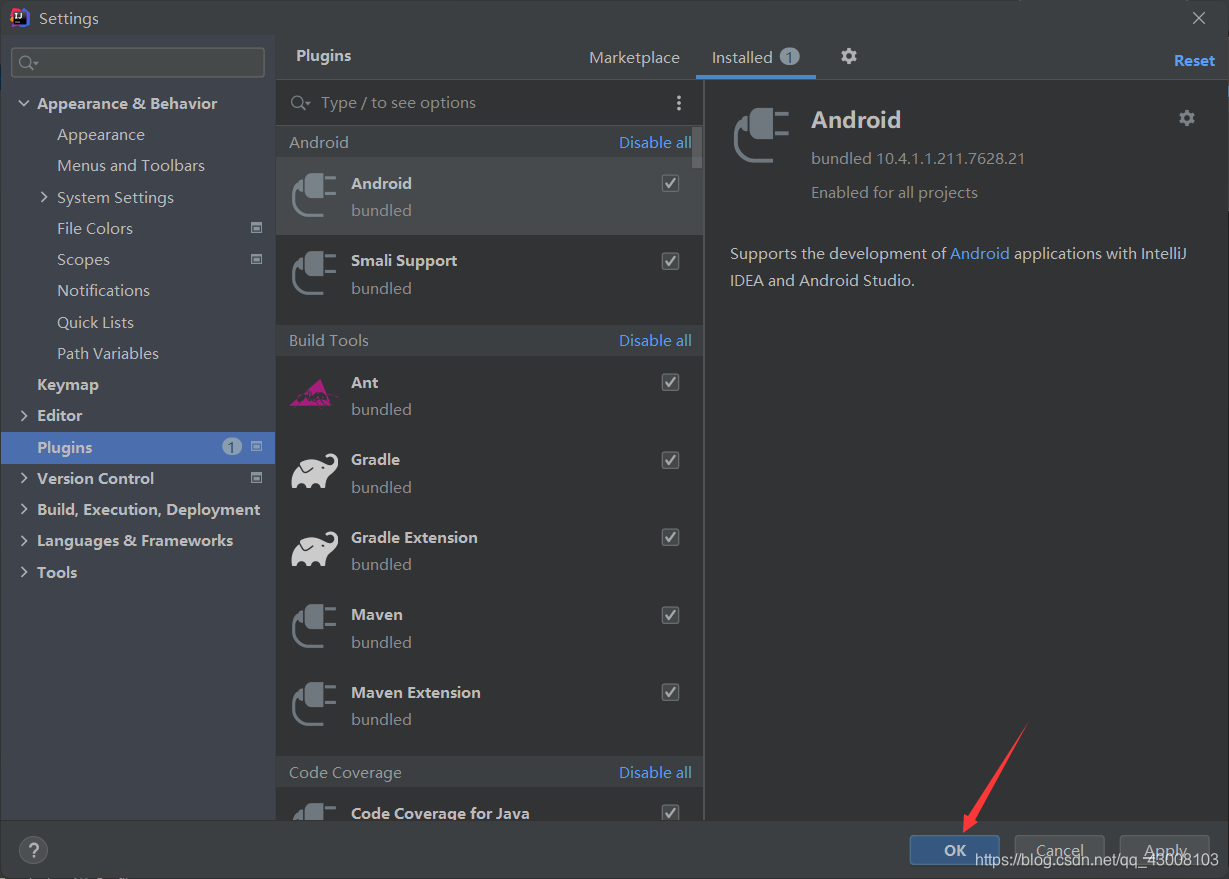Click the settings search magnifier icon

point(27,63)
